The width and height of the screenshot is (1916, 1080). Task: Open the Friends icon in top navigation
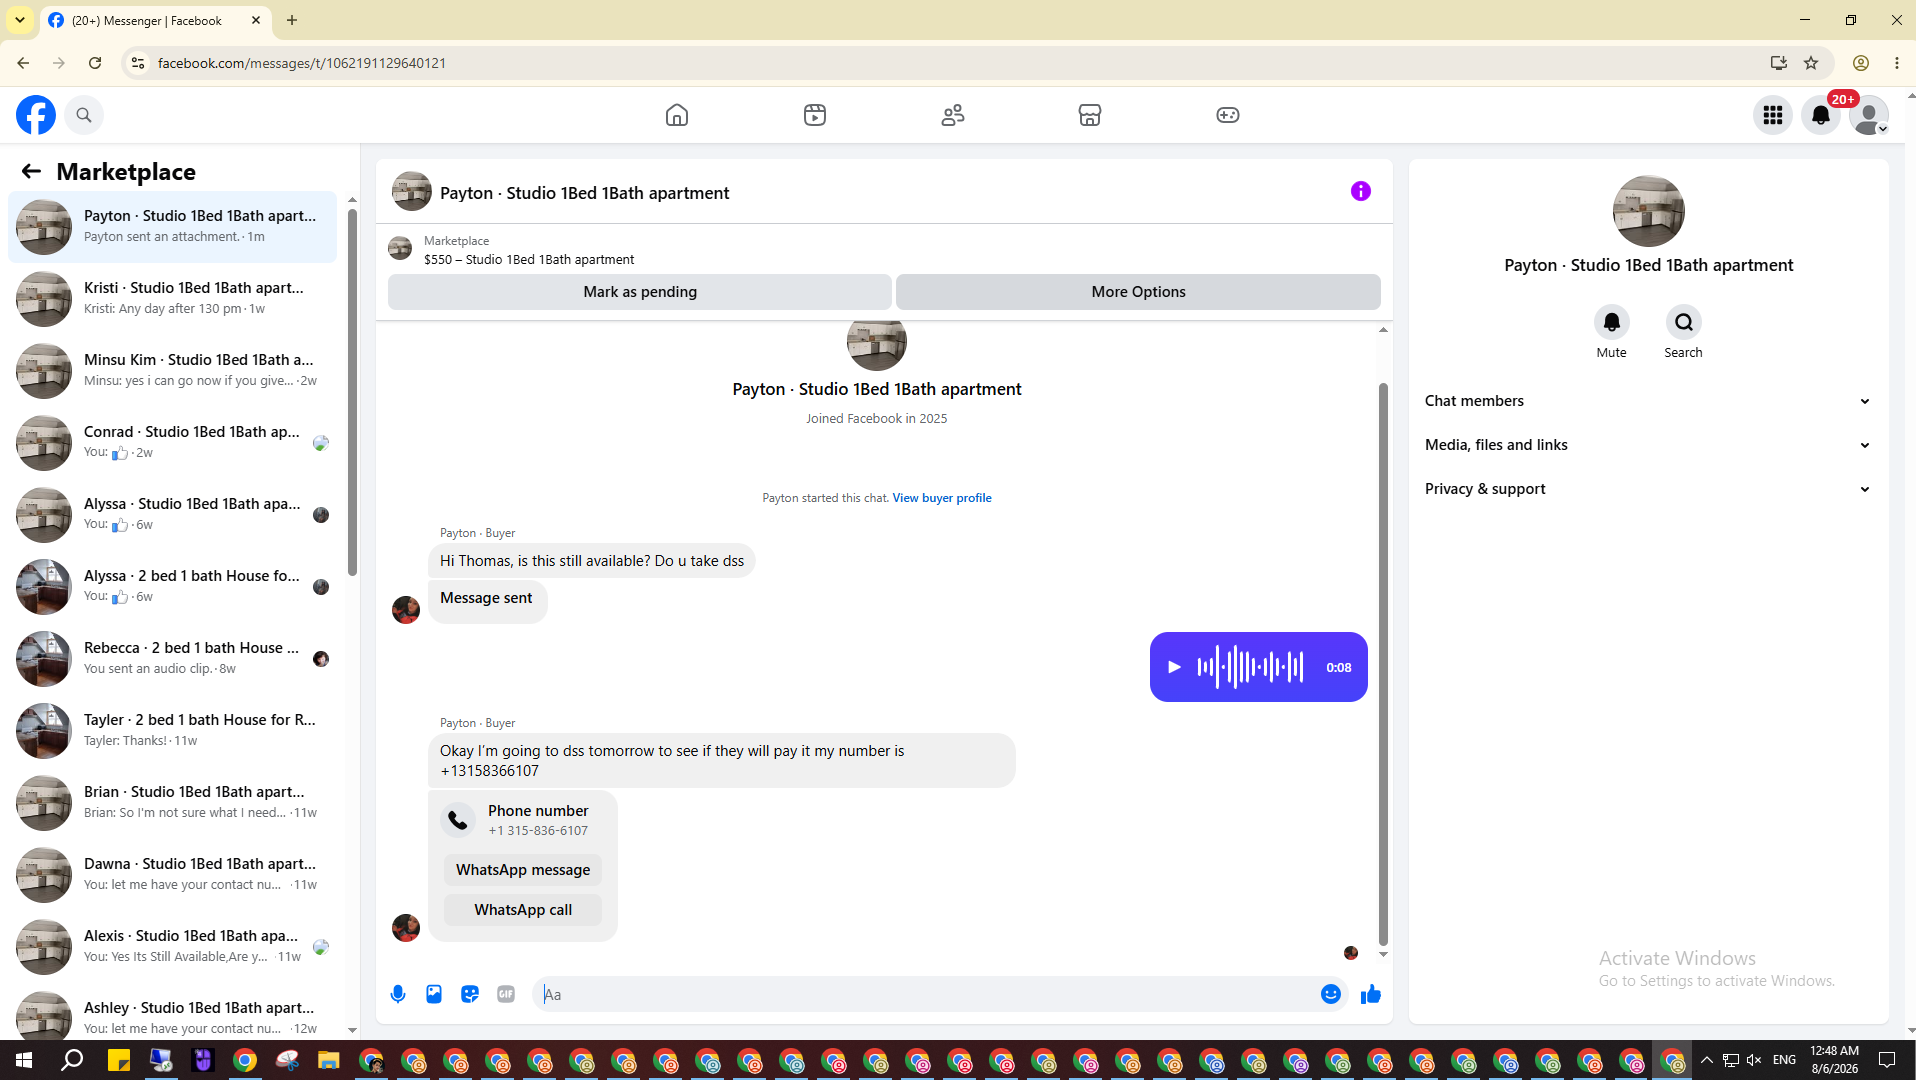tap(953, 115)
